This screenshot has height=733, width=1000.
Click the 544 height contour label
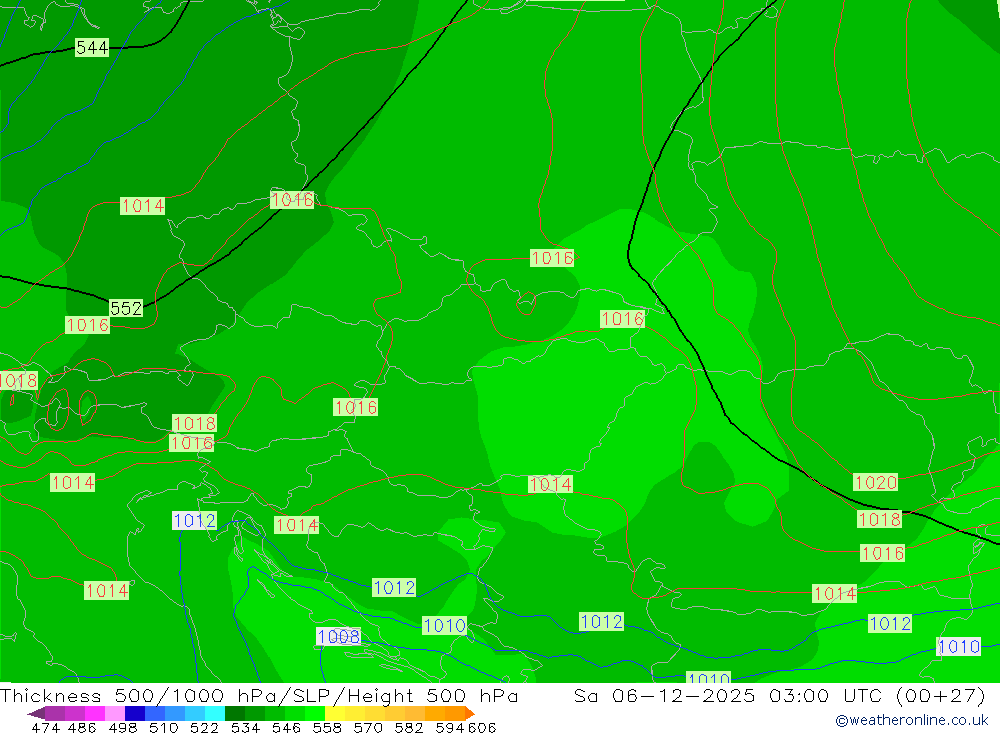point(92,47)
